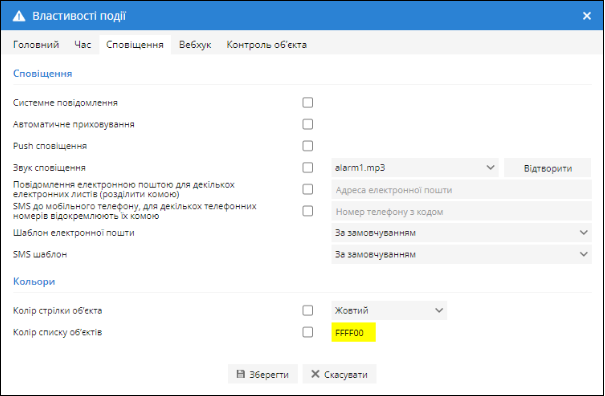Expand SMS шаблон dropdown
The image size is (605, 396).
461,254
